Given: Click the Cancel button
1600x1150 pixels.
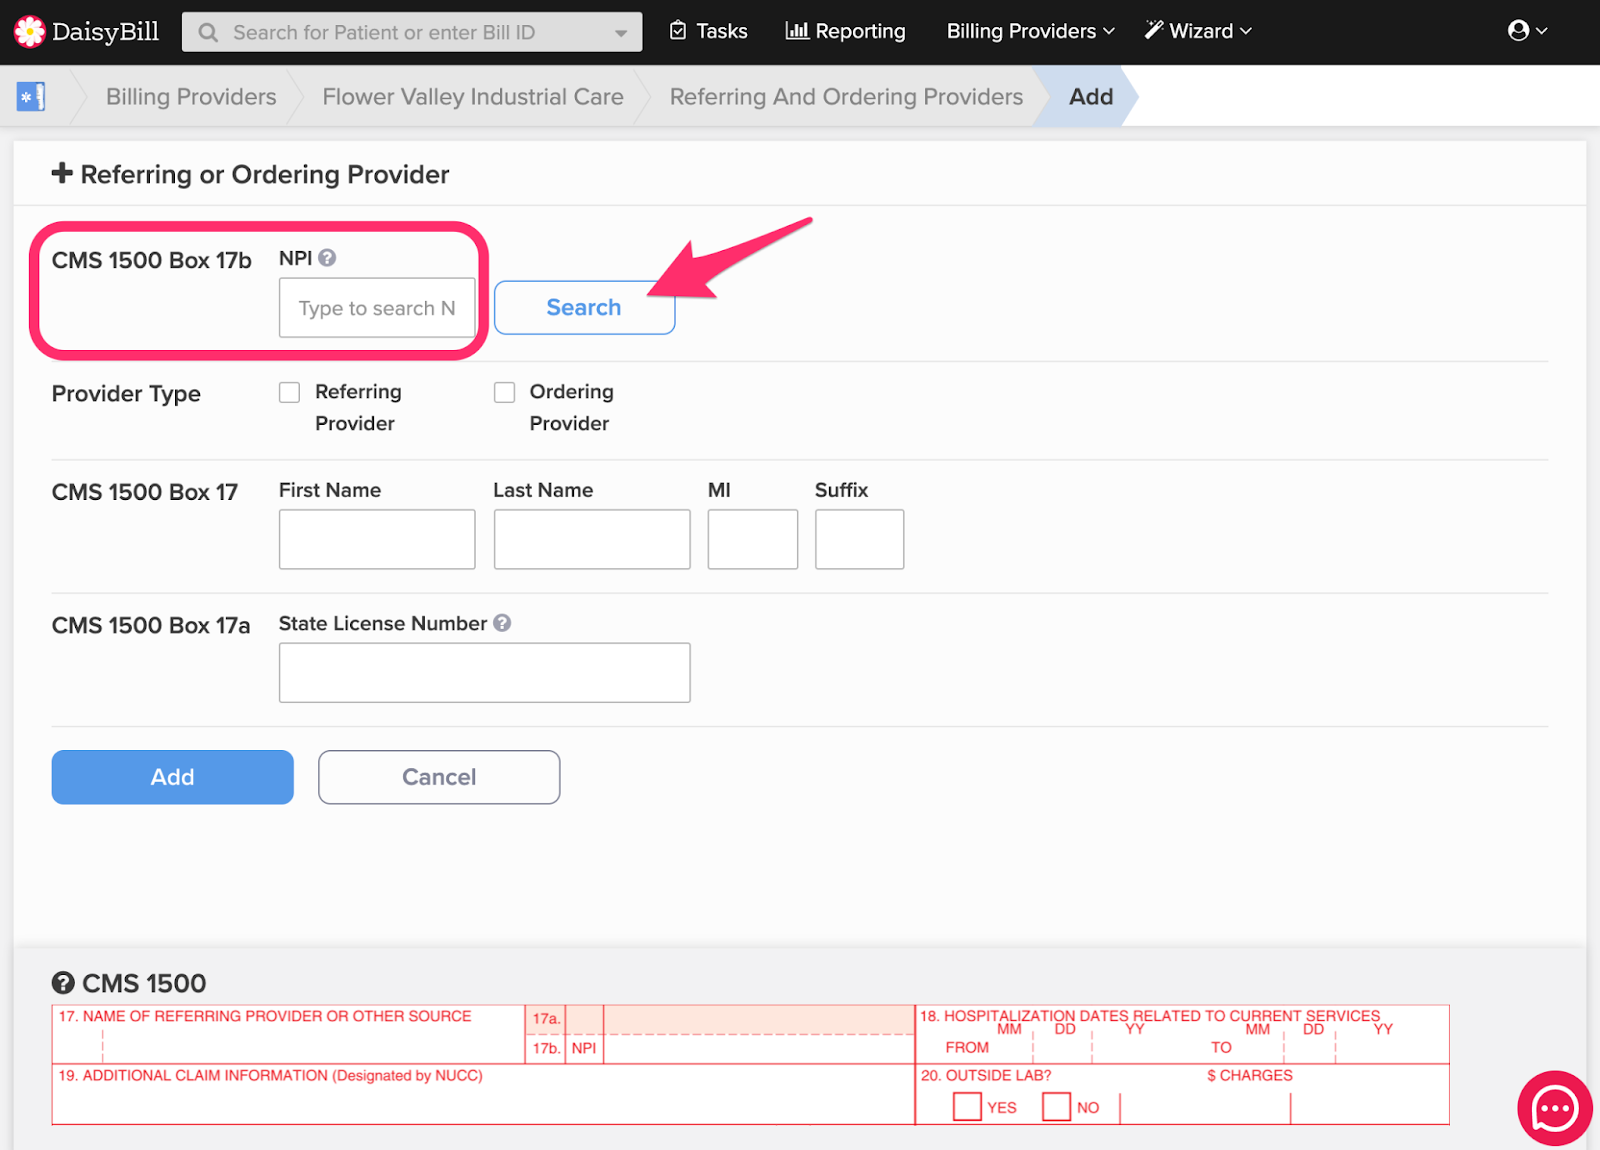Looking at the screenshot, I should [439, 777].
